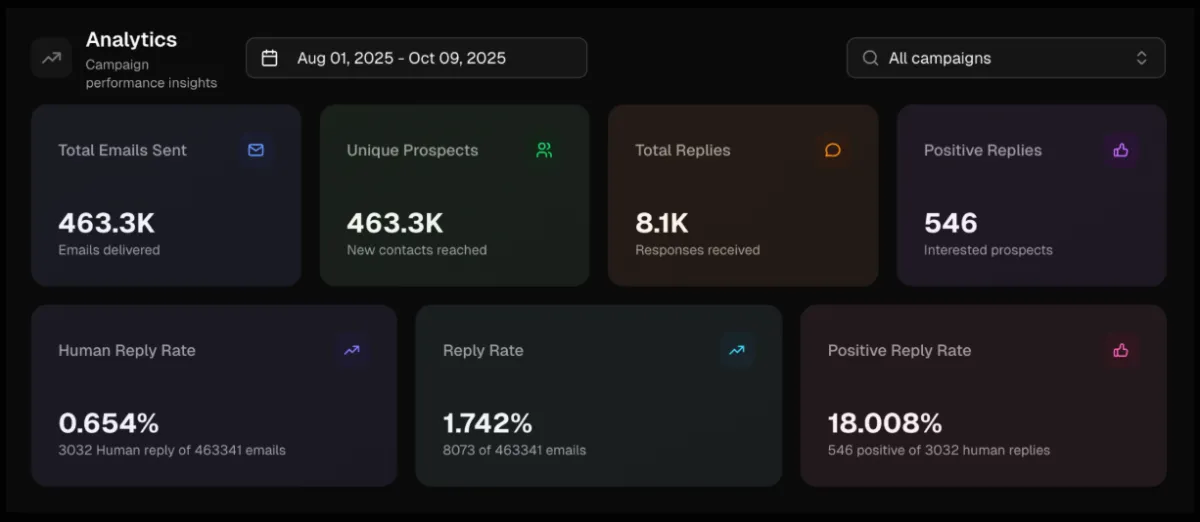The height and width of the screenshot is (522, 1200).
Task: Expand campaigns list using the chevron arrows
Action: pyautogui.click(x=1141, y=58)
